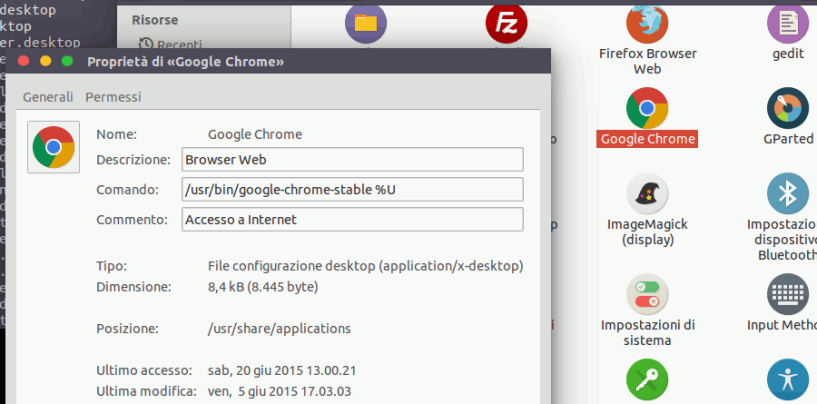Image resolution: width=817 pixels, height=404 pixels.
Task: Click the Nome value Google Chrome
Action: coord(255,134)
